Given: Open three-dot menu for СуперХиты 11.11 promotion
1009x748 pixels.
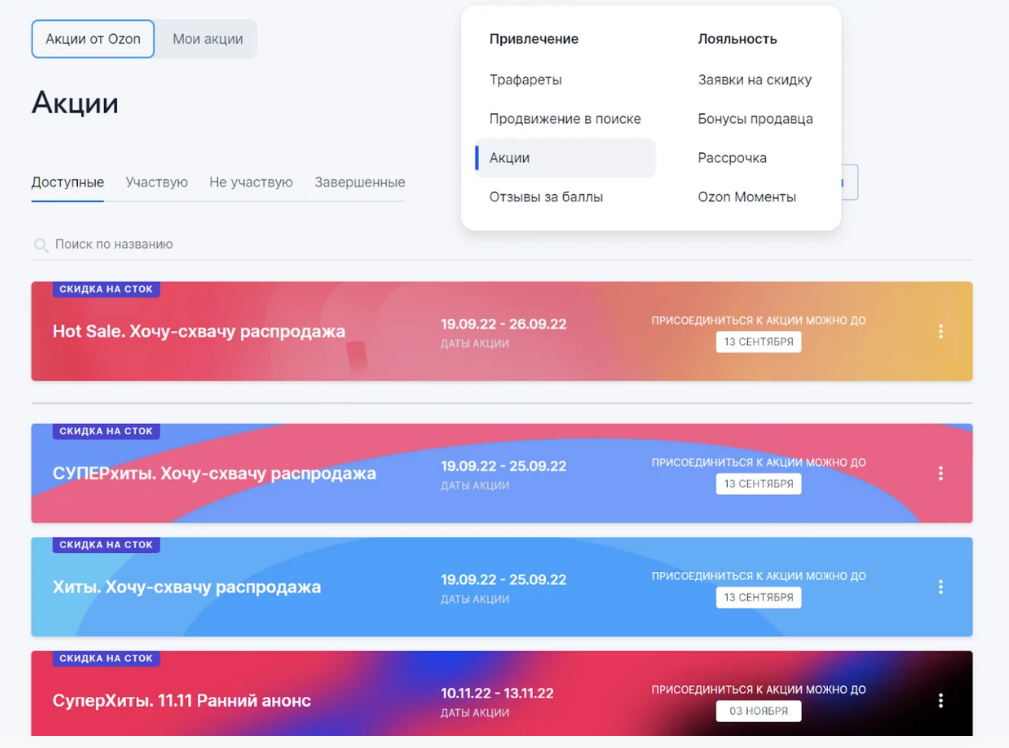Looking at the screenshot, I should click(x=940, y=701).
